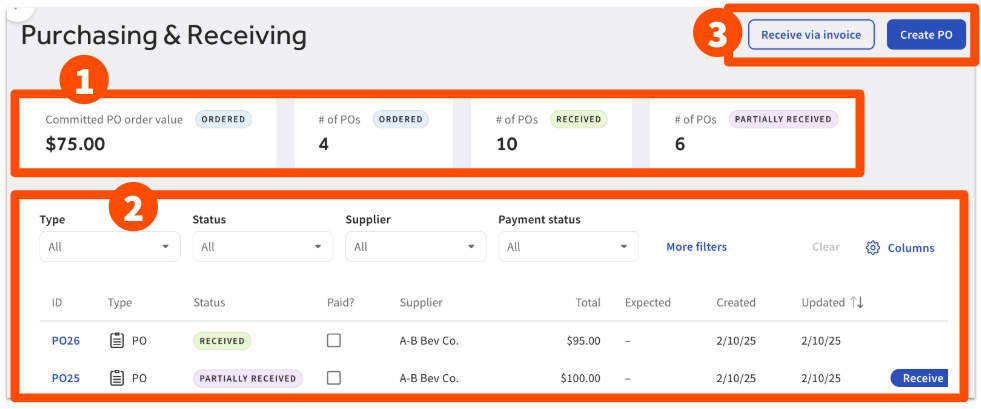Image resolution: width=981 pixels, height=409 pixels.
Task: Click the orange number 3 annotation badge
Action: click(x=717, y=35)
